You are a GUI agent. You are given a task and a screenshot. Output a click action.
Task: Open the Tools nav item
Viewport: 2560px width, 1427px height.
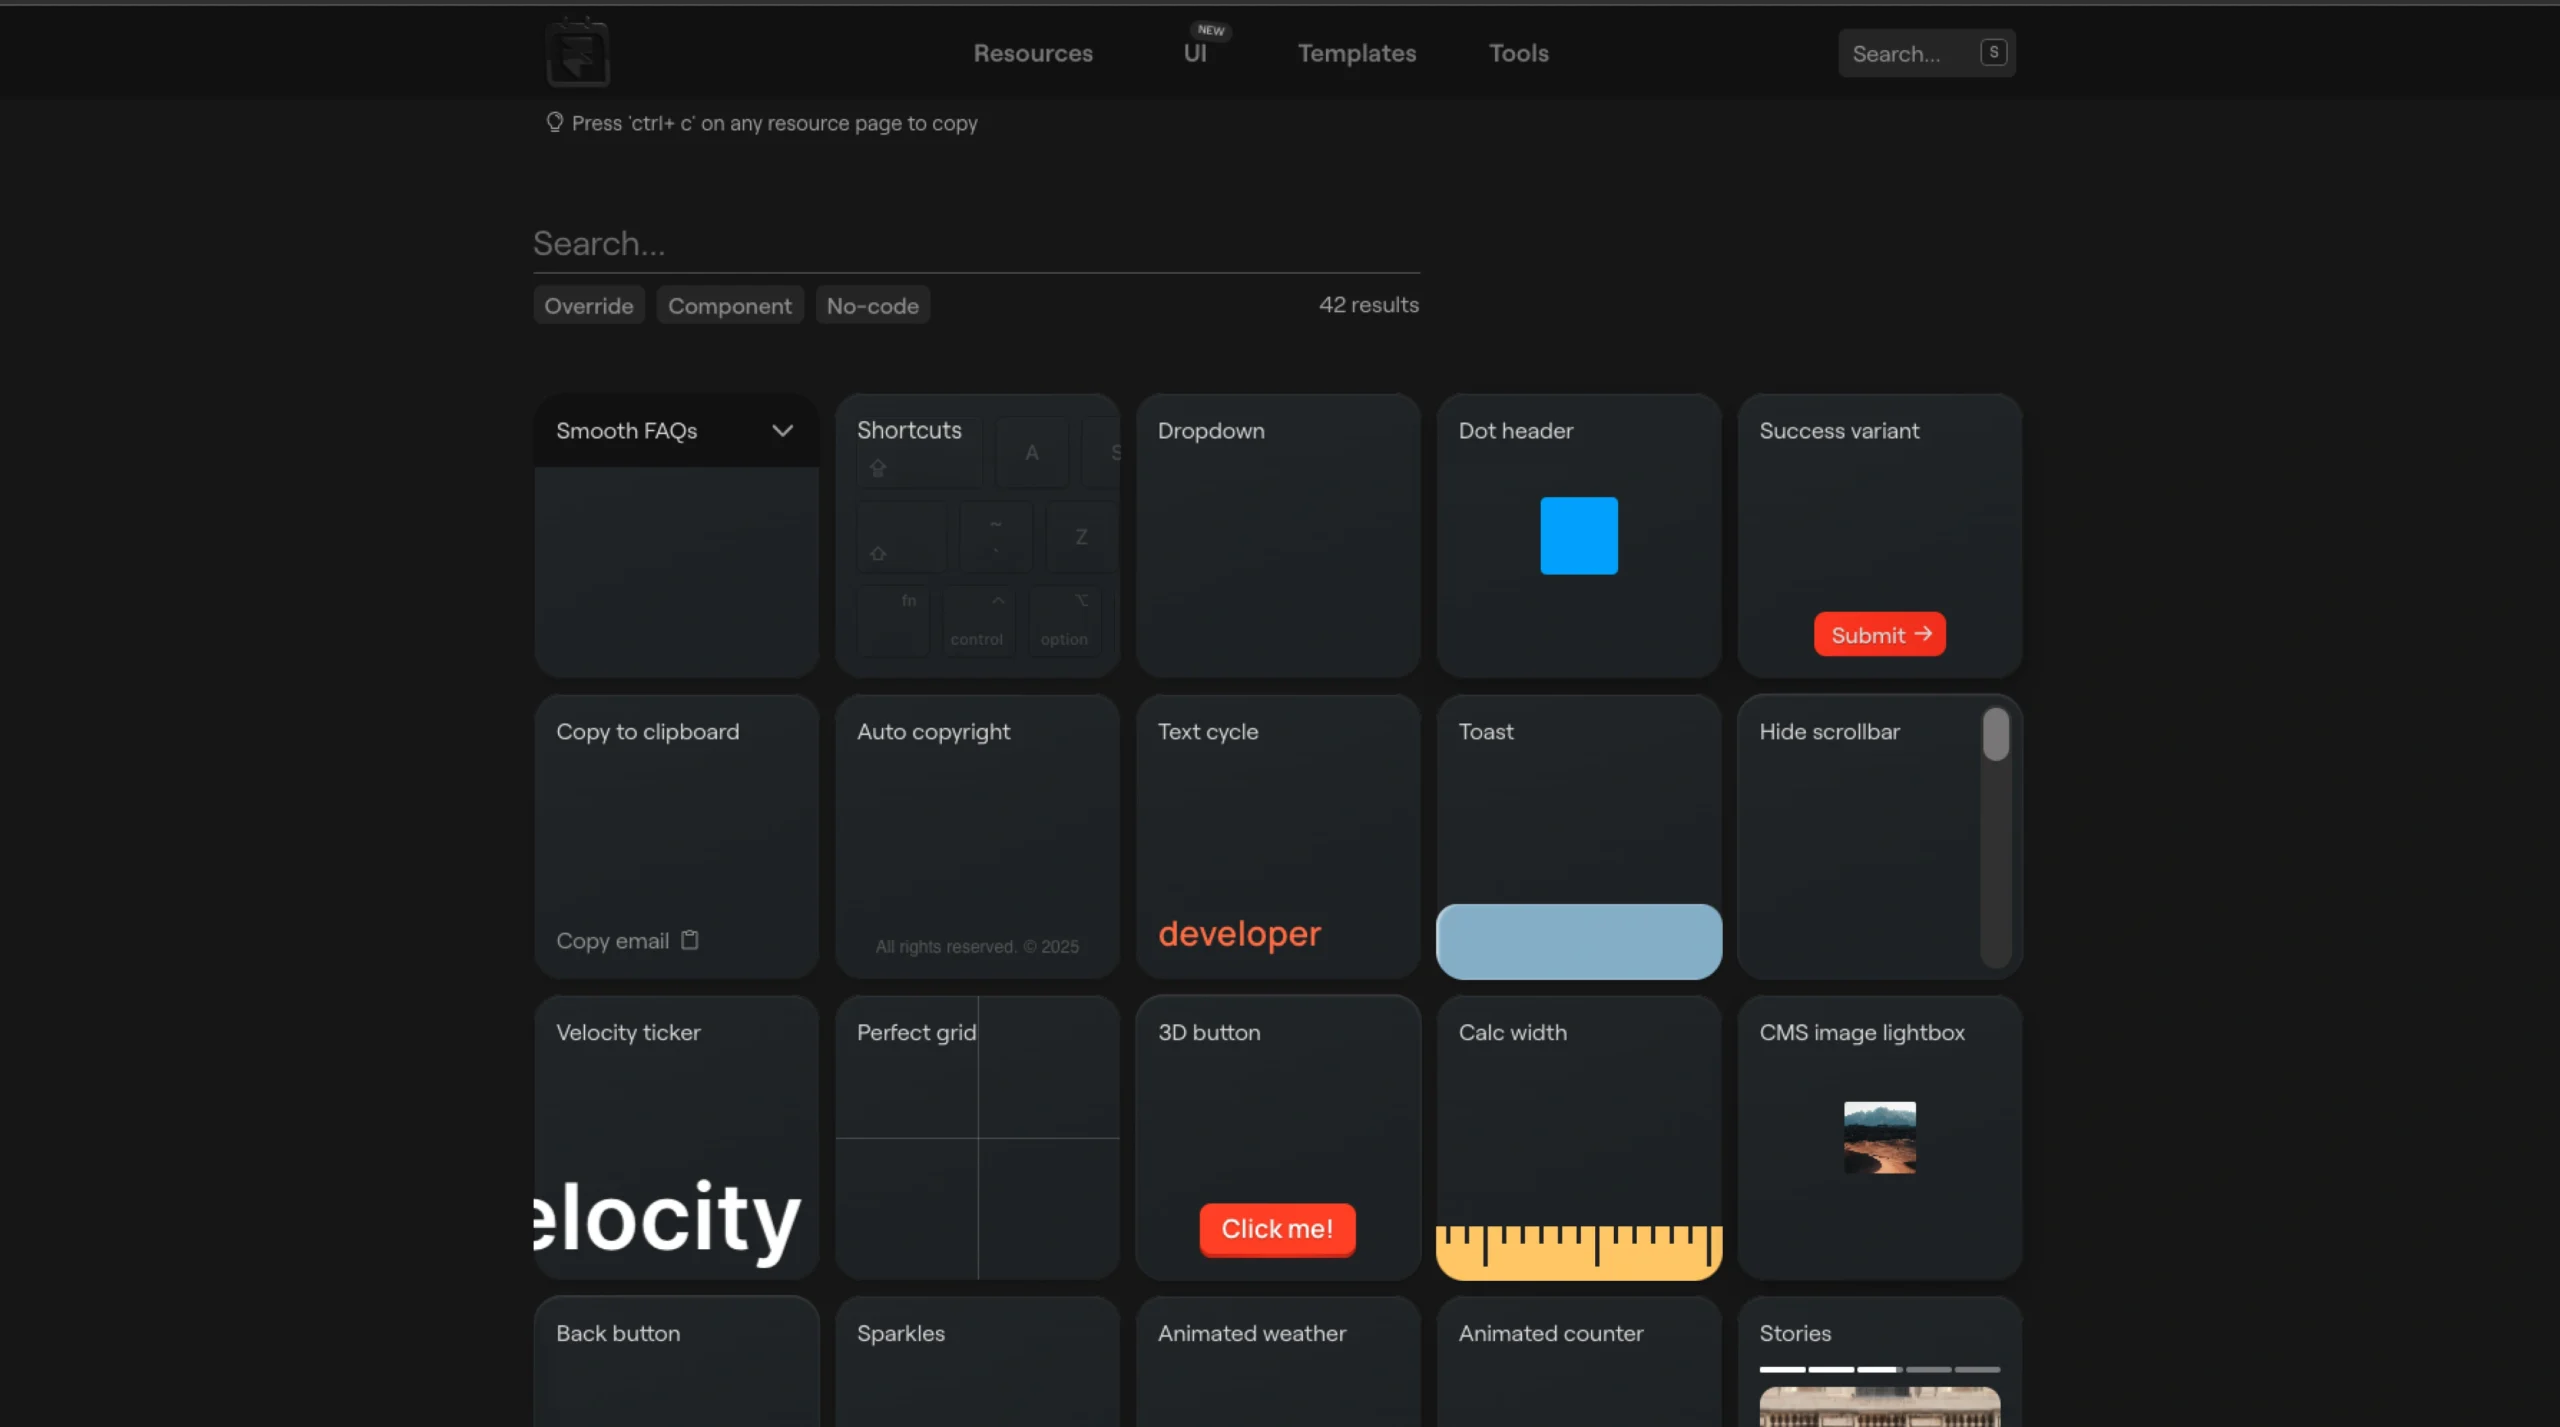(x=1518, y=53)
